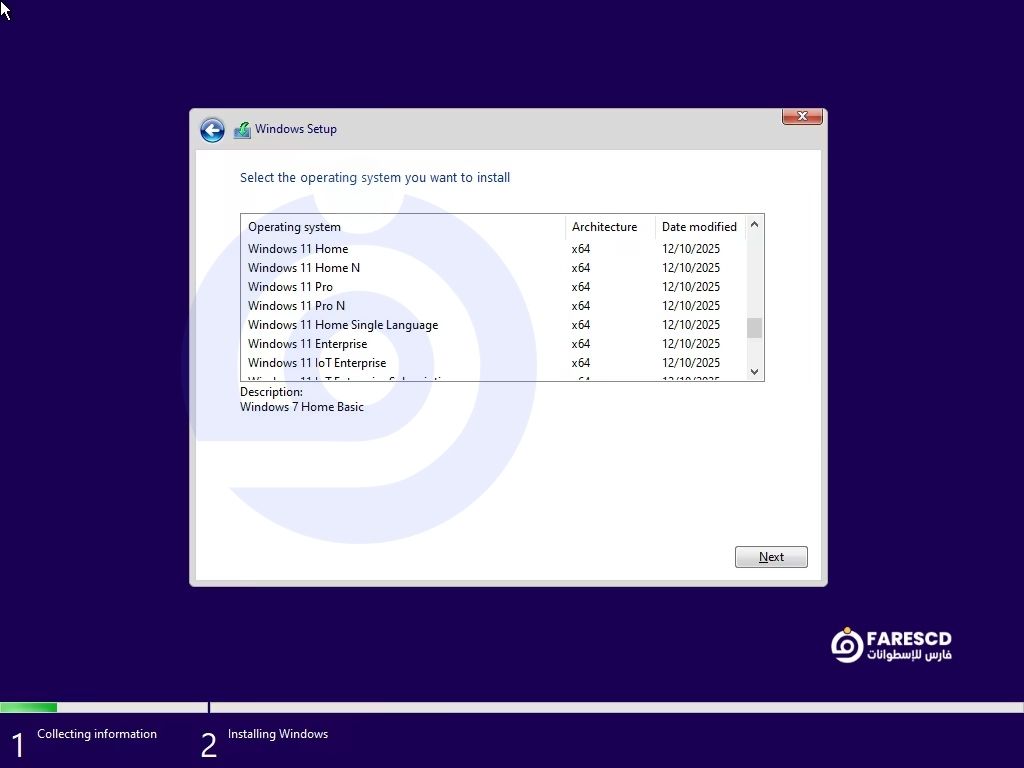Image resolution: width=1024 pixels, height=768 pixels.
Task: Click the Date modified column header
Action: [x=699, y=227]
